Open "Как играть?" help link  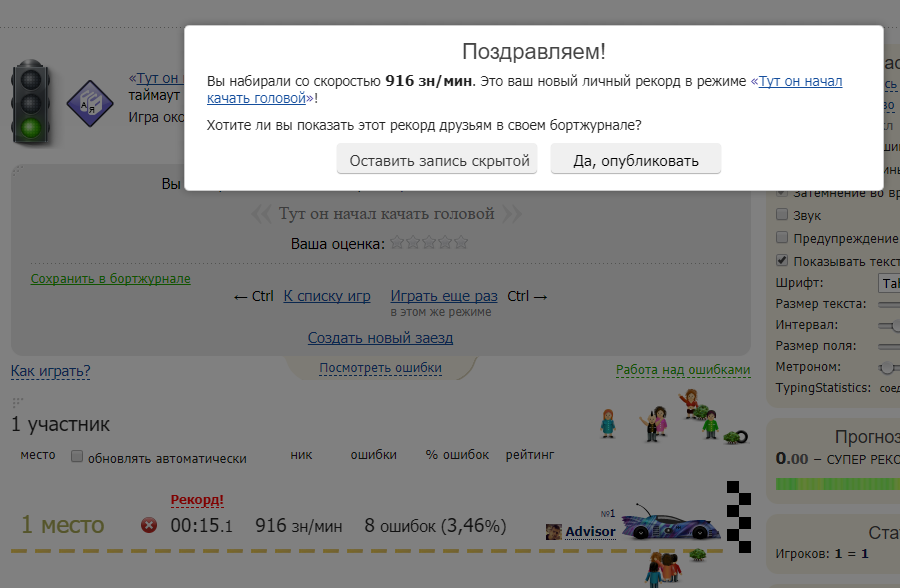pyautogui.click(x=51, y=371)
